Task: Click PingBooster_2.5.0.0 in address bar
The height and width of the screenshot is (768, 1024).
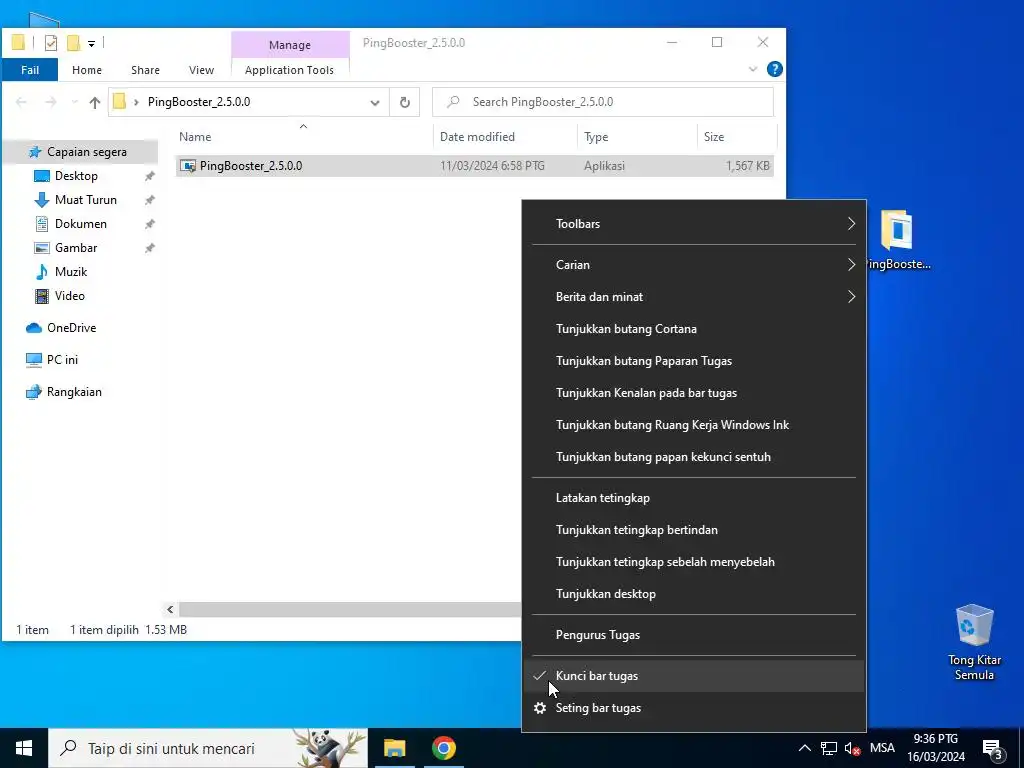Action: pyautogui.click(x=199, y=103)
